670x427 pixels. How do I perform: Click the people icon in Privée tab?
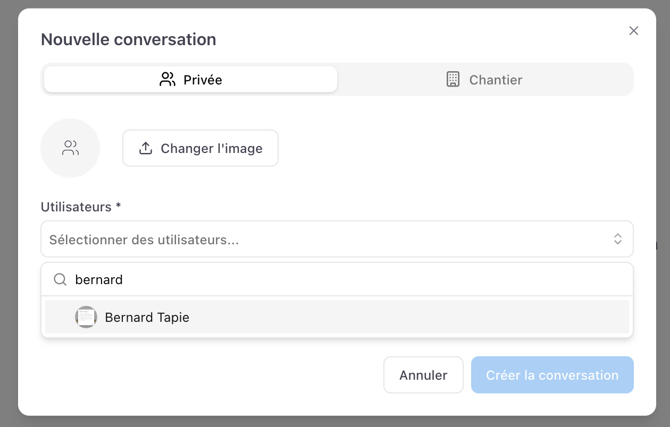click(x=167, y=79)
